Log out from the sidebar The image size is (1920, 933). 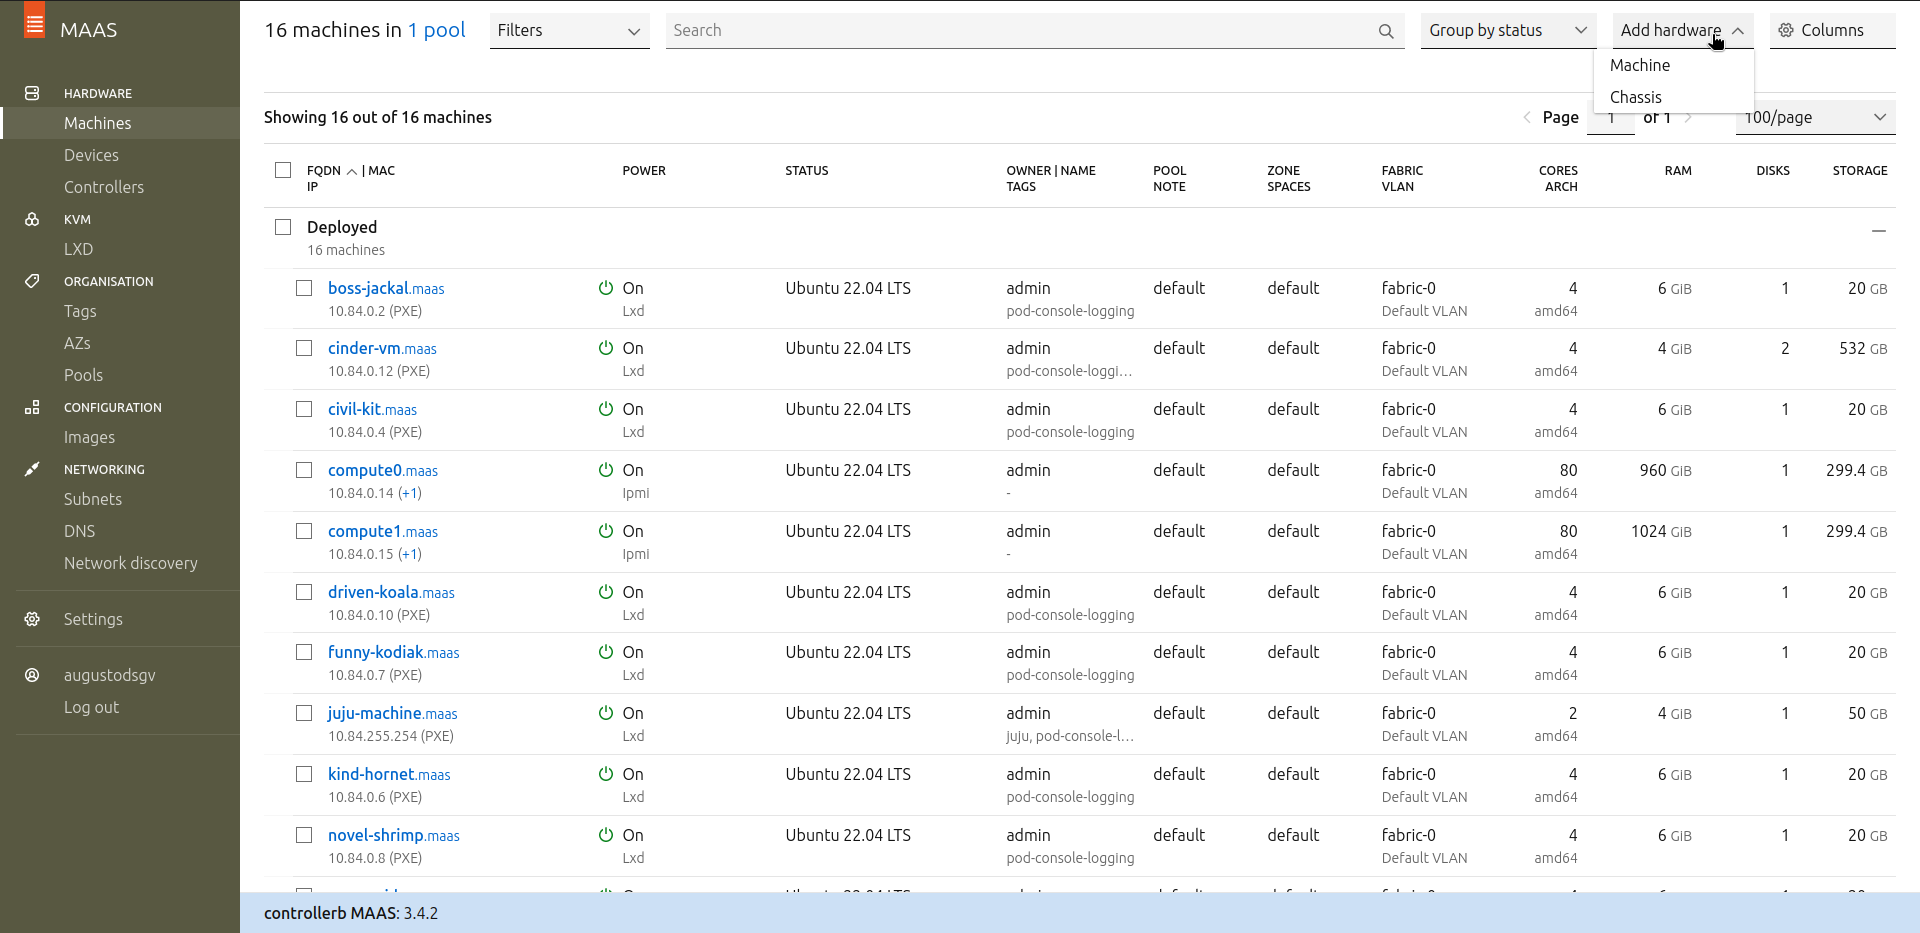click(91, 707)
